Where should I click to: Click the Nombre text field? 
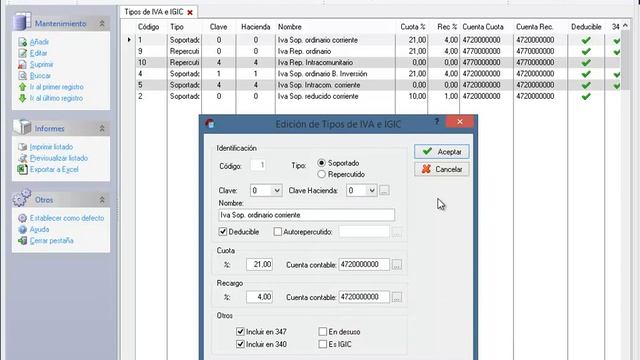[307, 215]
